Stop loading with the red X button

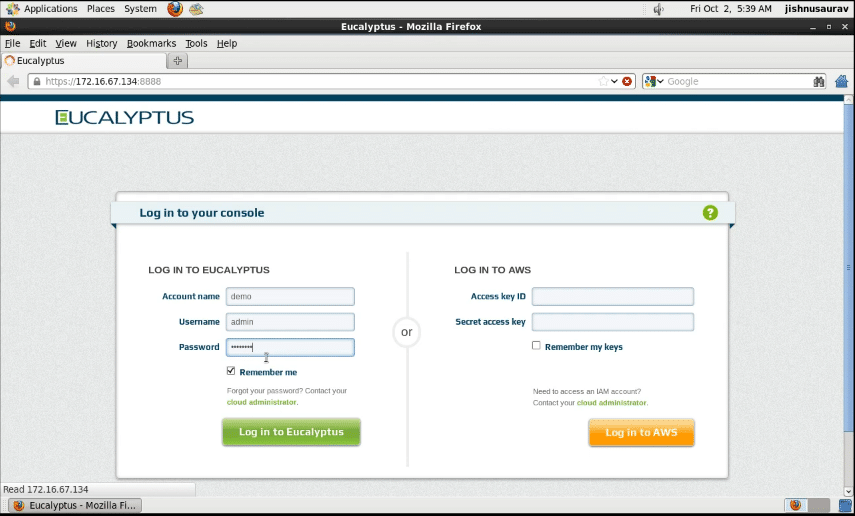pos(627,81)
